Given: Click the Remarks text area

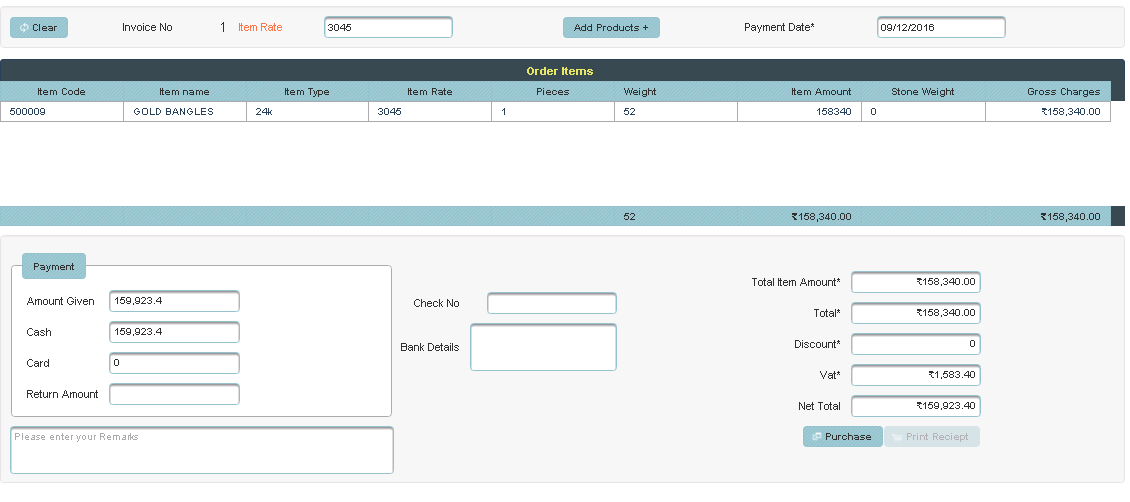Looking at the screenshot, I should pos(202,450).
